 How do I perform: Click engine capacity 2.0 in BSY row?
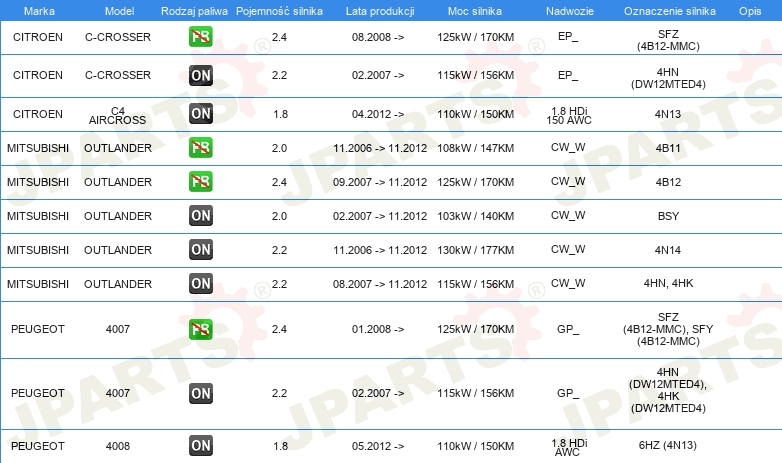click(279, 216)
